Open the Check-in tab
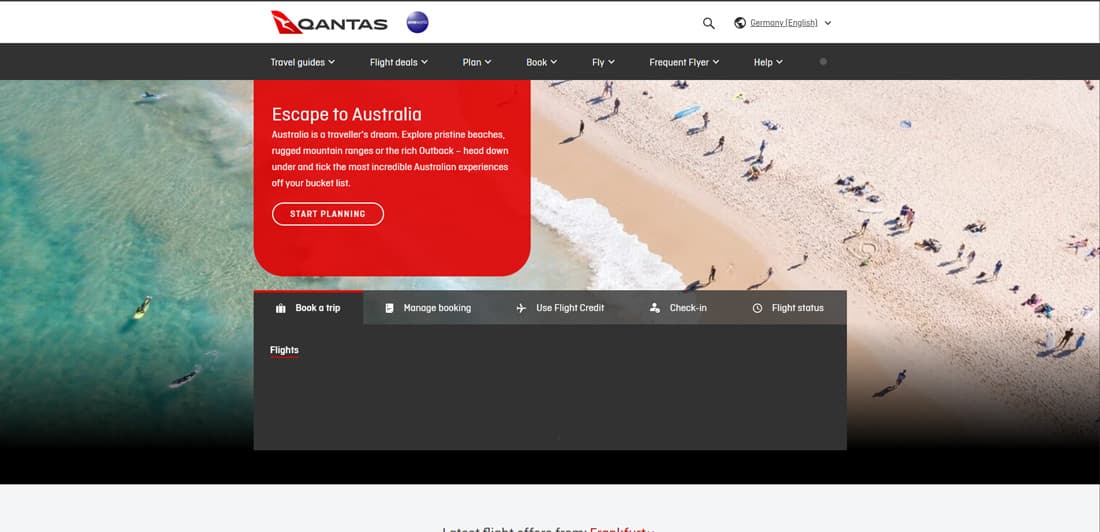This screenshot has width=1100, height=532. [678, 307]
